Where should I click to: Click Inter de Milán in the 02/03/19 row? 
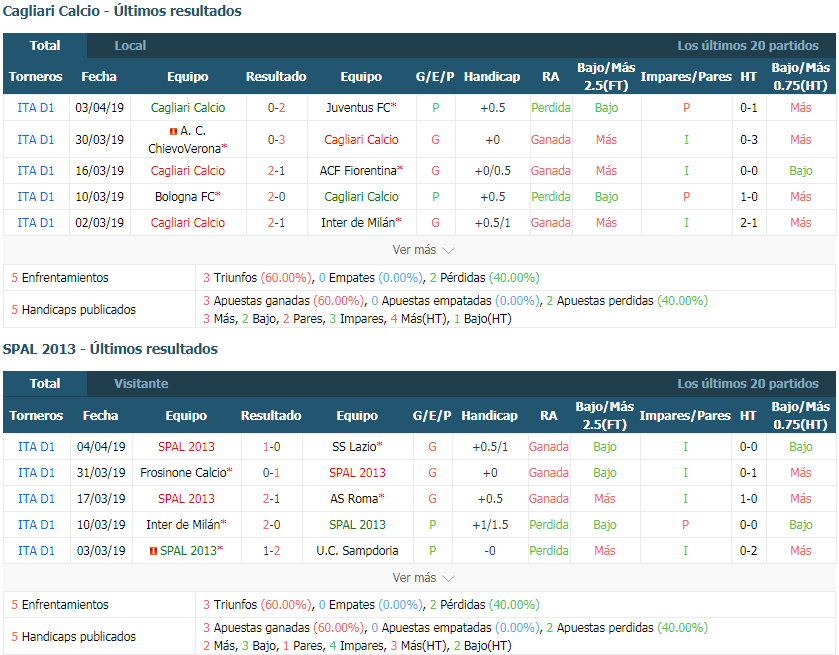coord(358,223)
